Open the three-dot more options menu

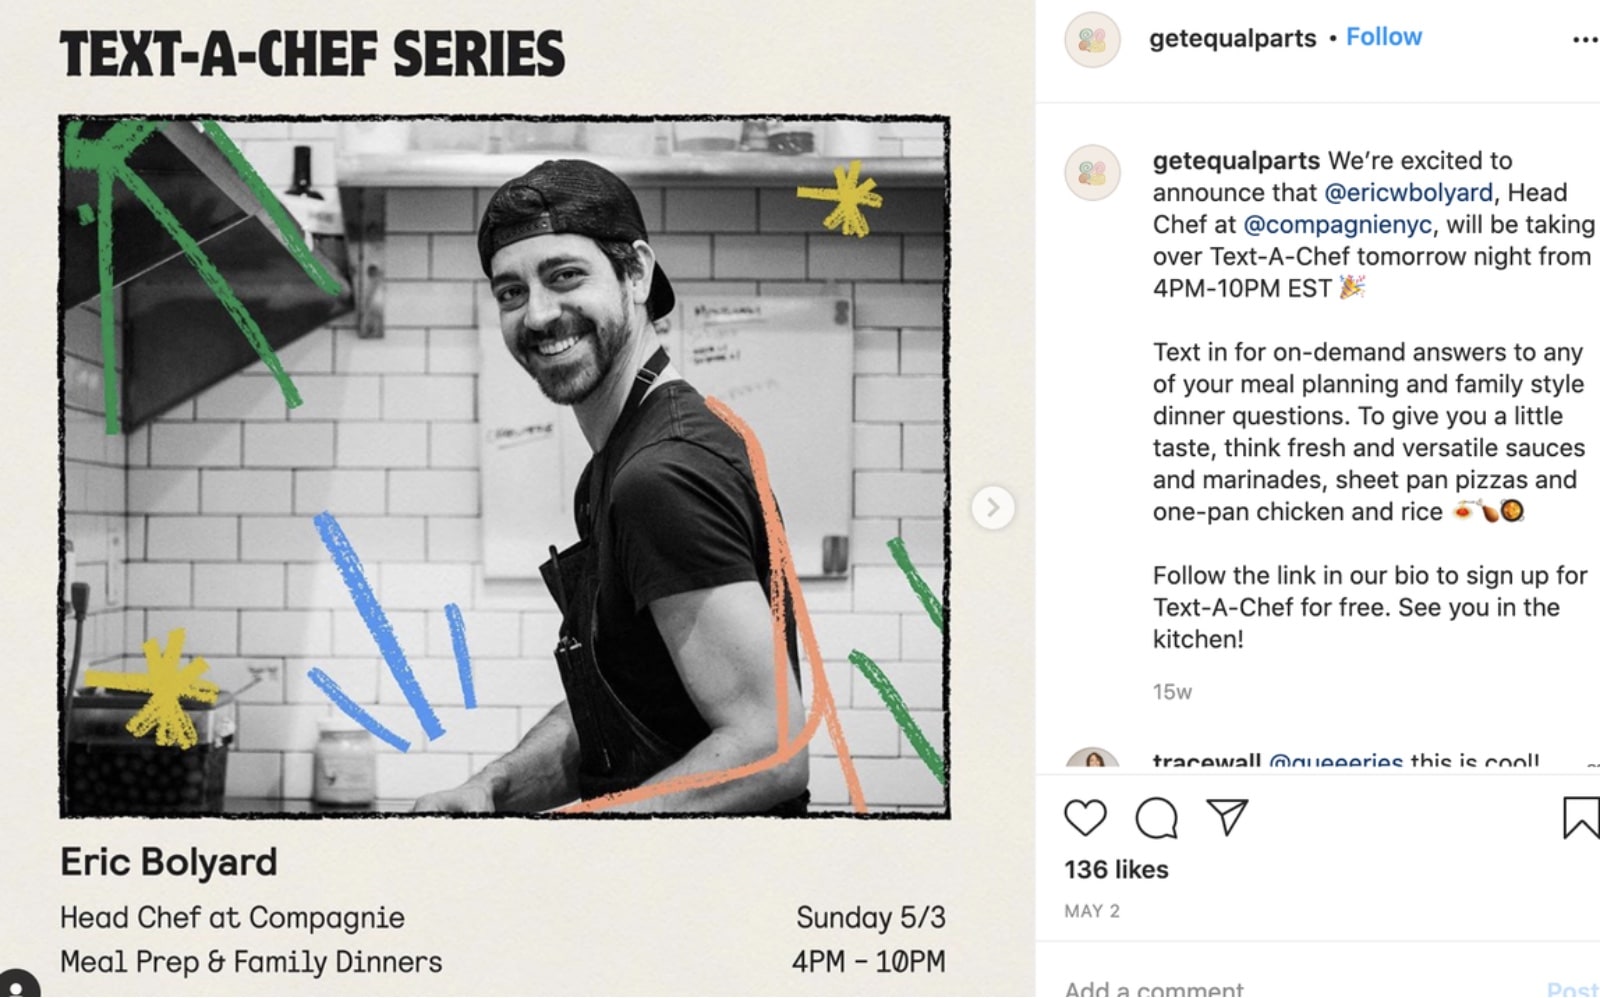1584,40
